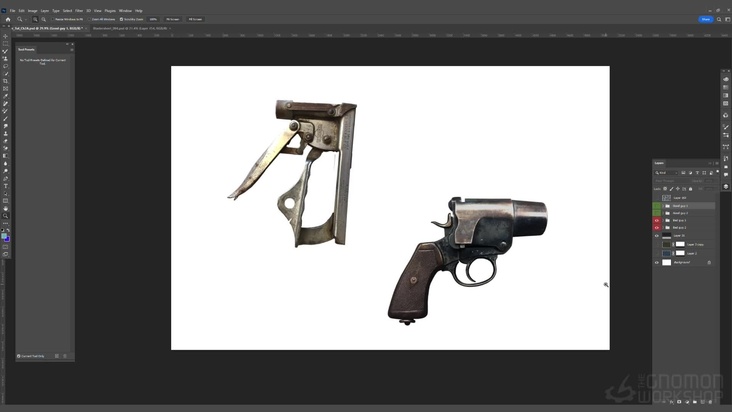
Task: Select the Horizontal Type tool
Action: point(6,186)
